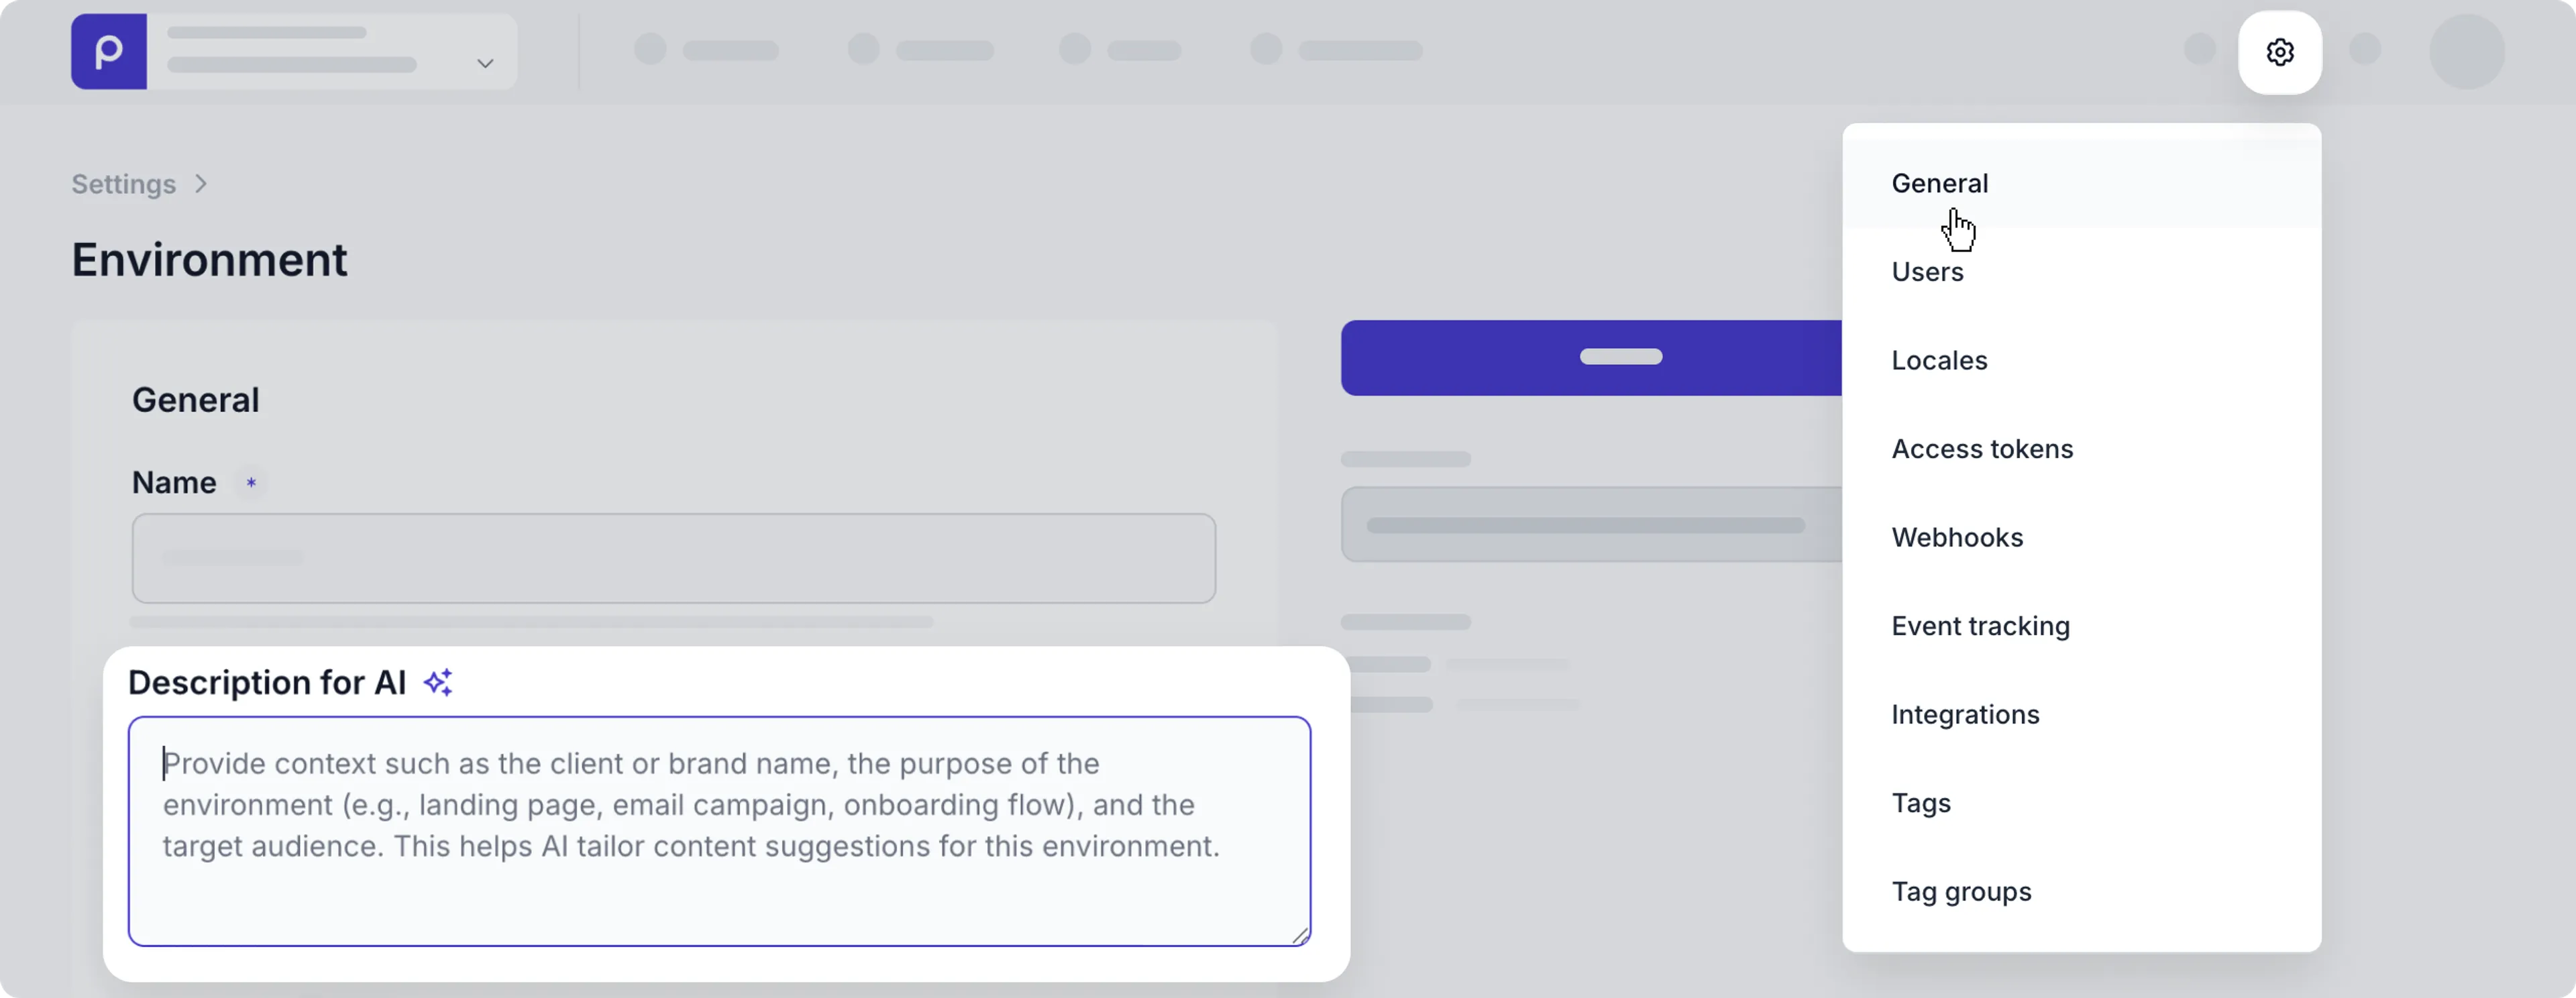Open Locales from settings menu
This screenshot has height=998, width=2576.
[1939, 361]
